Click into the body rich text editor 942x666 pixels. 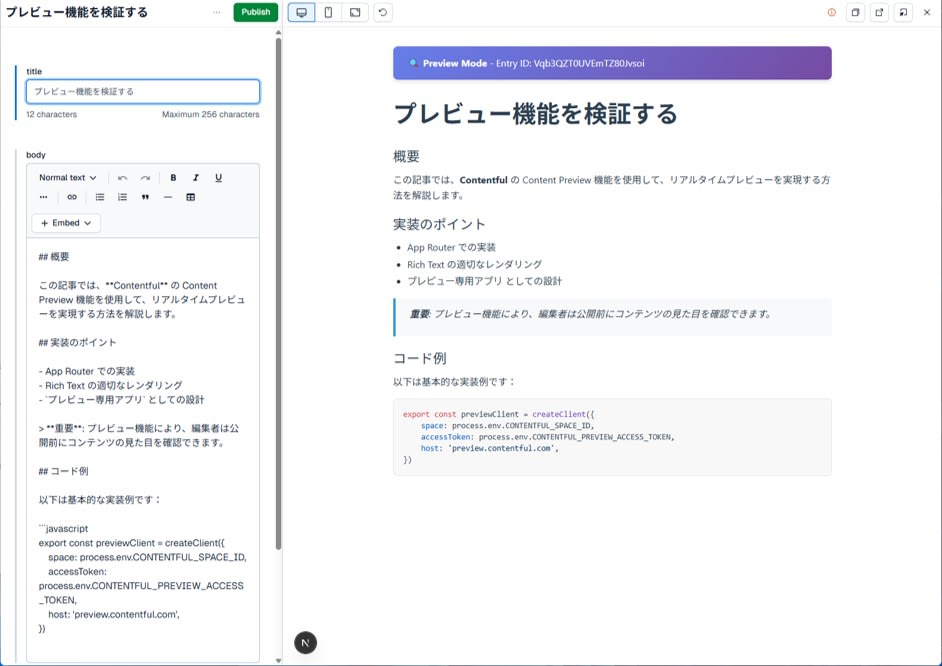pos(143,449)
